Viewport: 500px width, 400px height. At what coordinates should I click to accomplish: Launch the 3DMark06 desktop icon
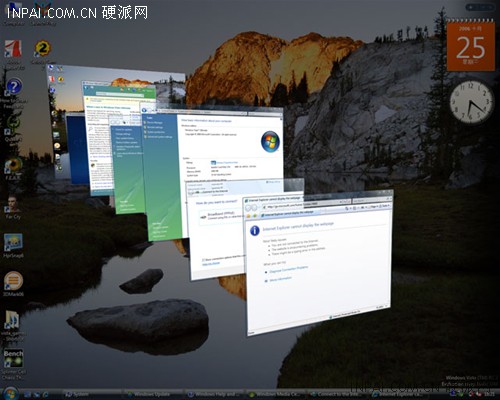(x=13, y=283)
